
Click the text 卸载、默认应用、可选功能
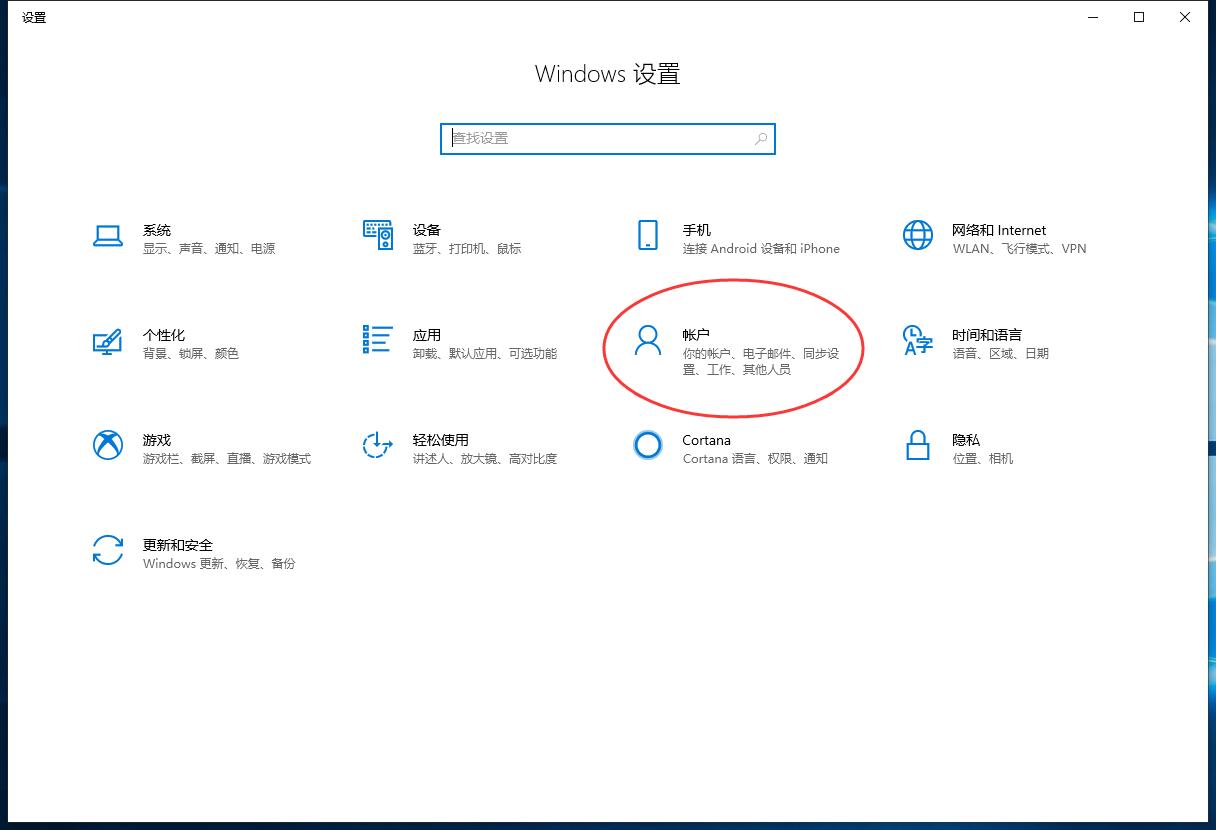(485, 354)
